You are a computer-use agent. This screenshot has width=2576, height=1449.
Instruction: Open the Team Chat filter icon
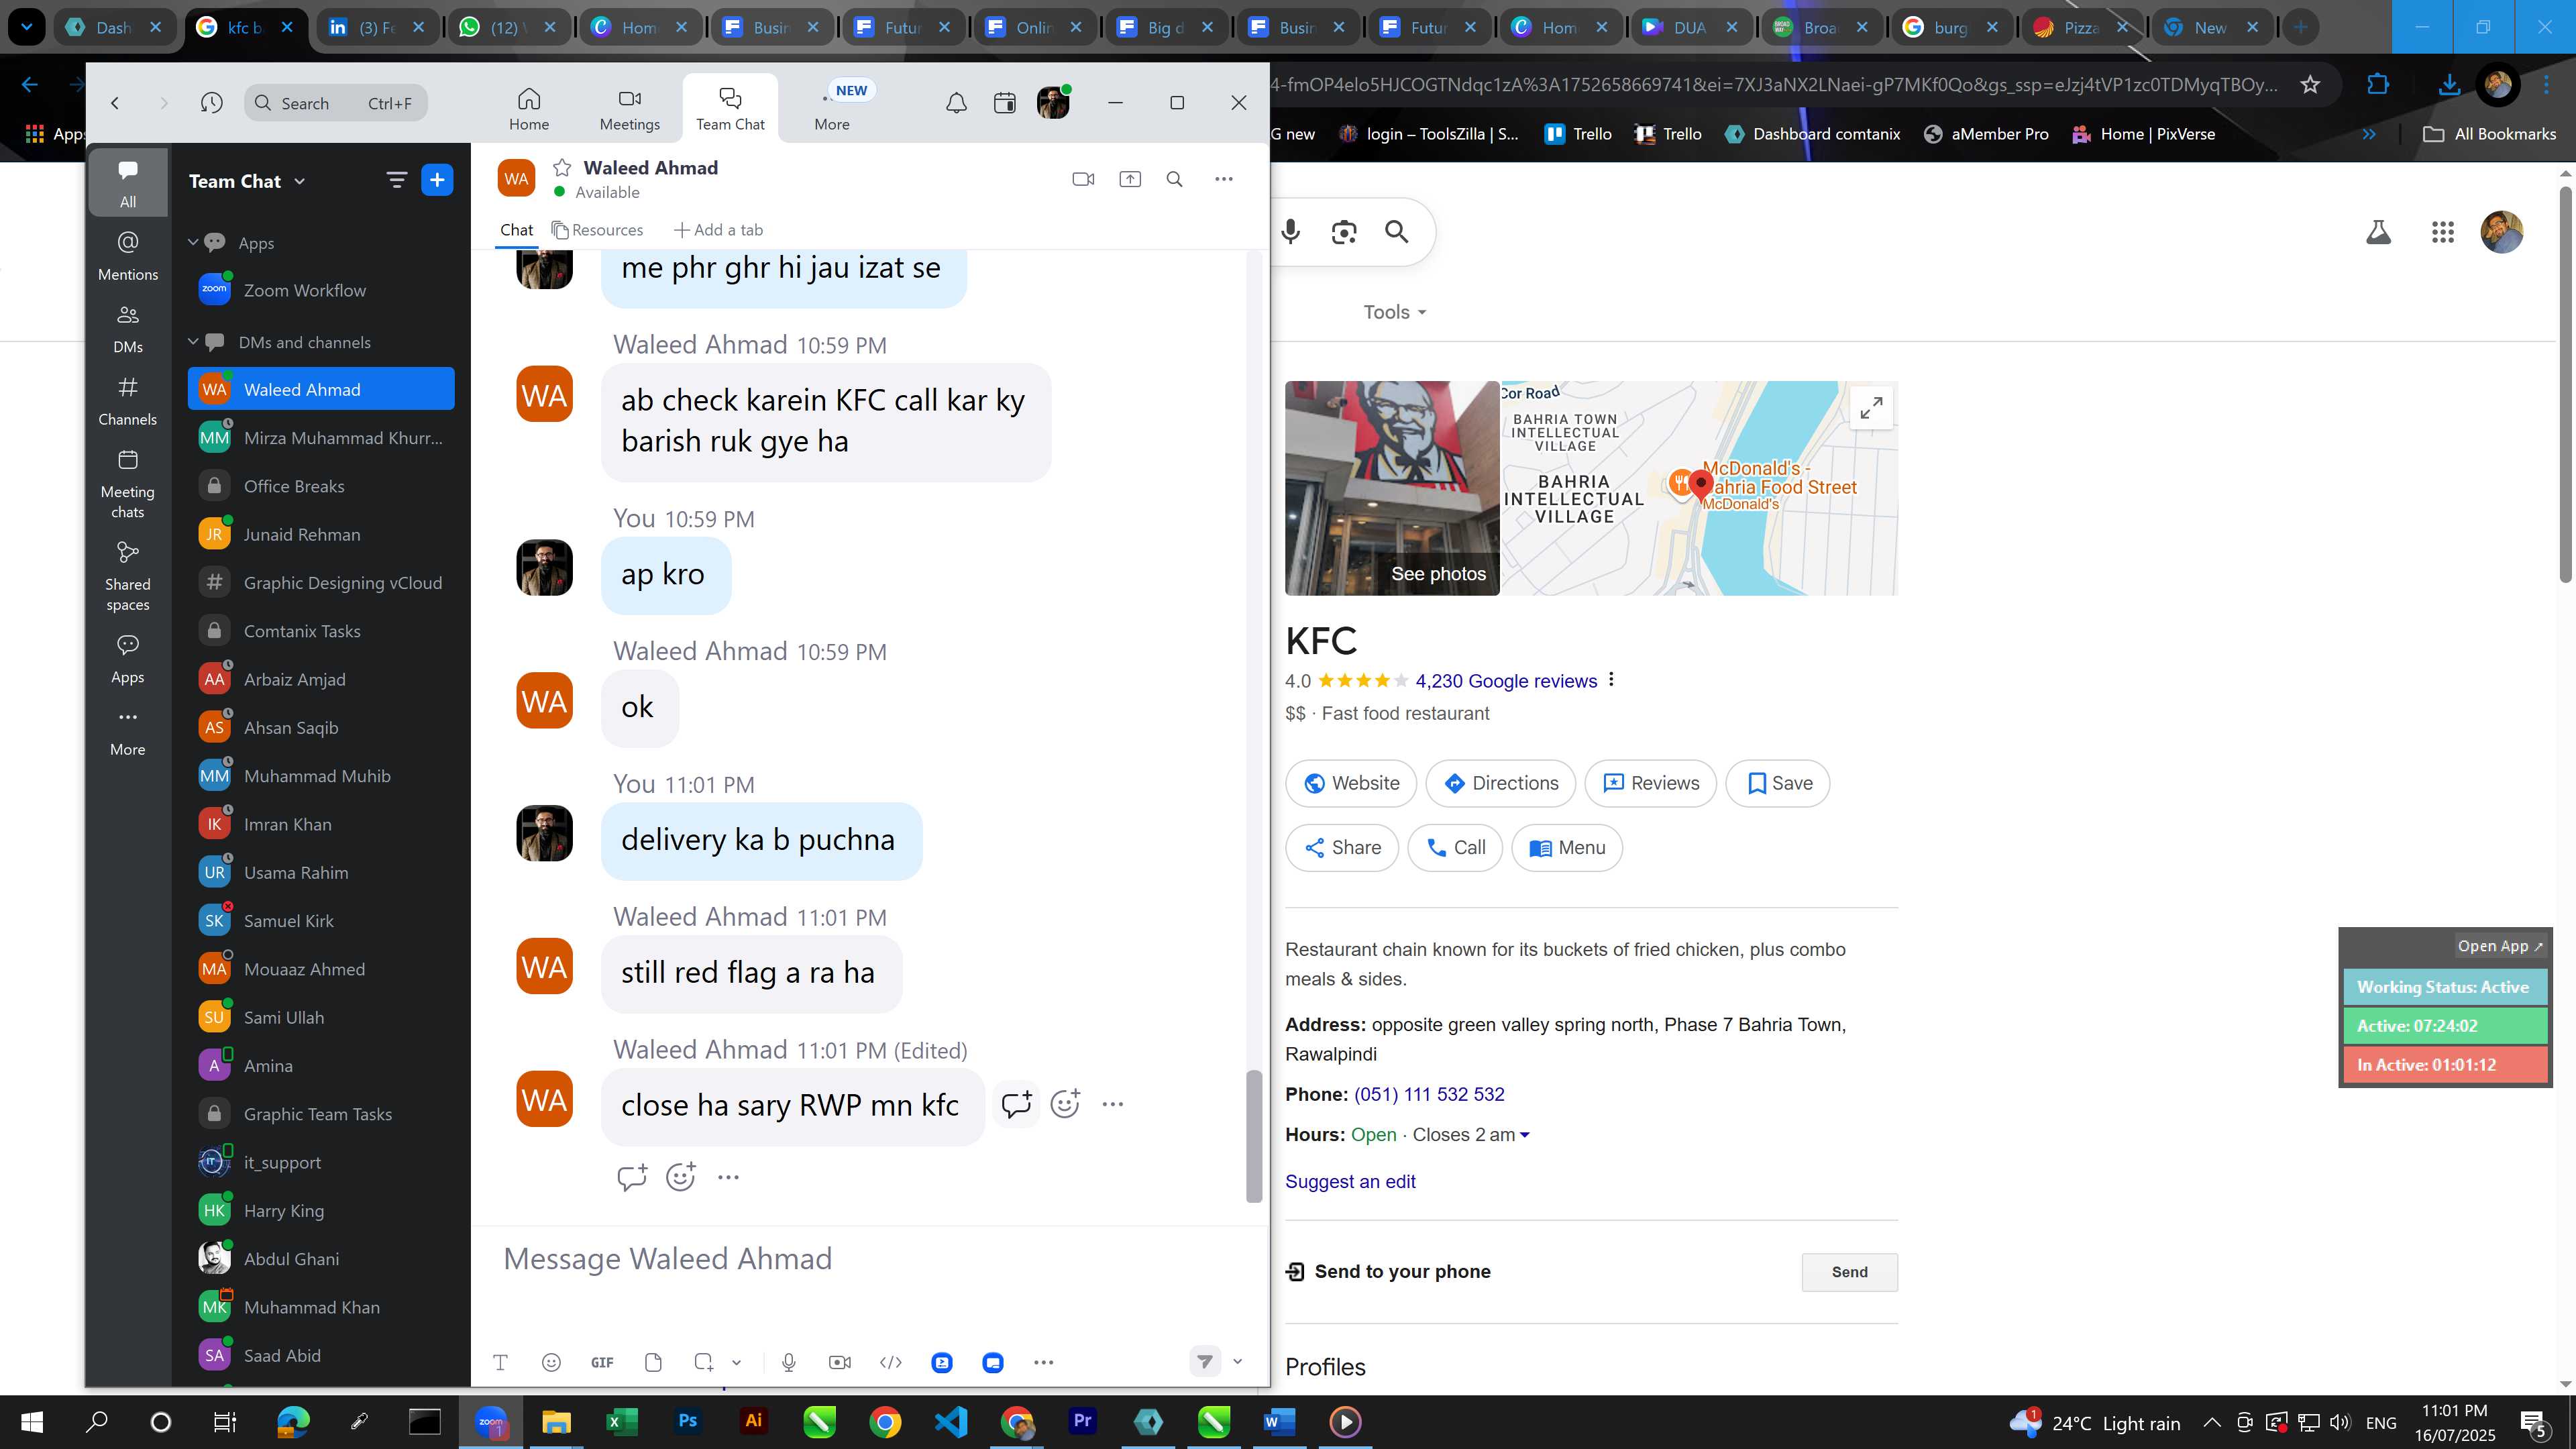tap(396, 180)
